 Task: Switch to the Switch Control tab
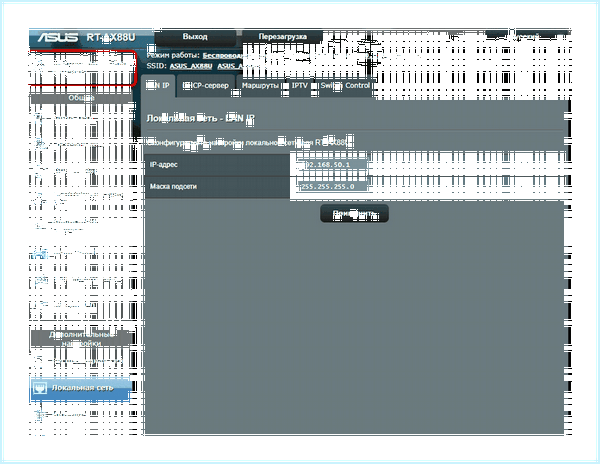click(345, 86)
